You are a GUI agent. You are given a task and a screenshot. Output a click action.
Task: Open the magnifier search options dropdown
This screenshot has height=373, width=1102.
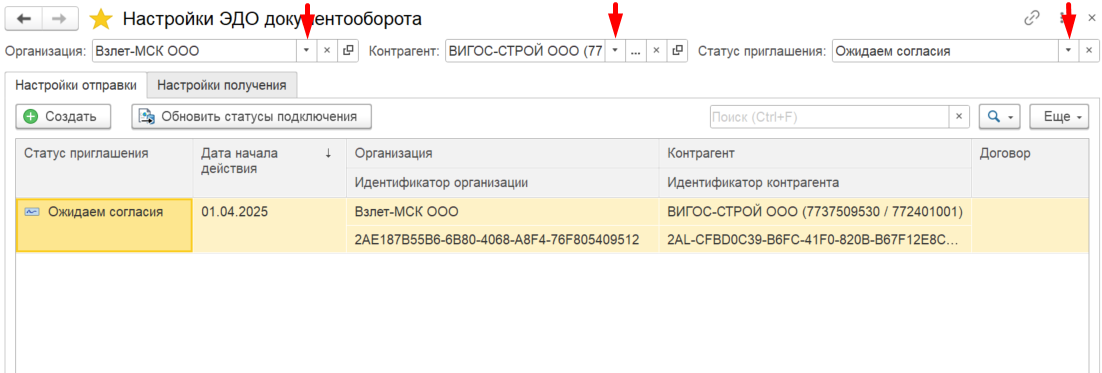(x=999, y=117)
